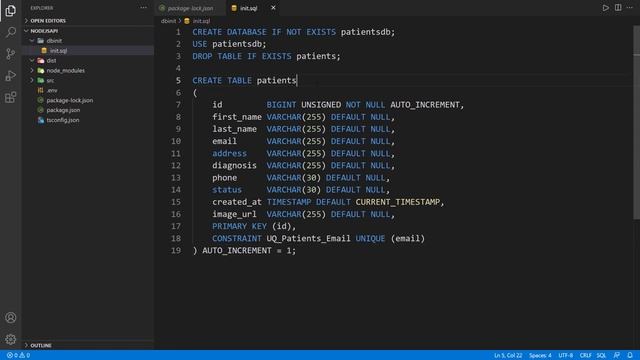Open the .env file
Viewport: 640px width, 360px height.
tap(52, 90)
